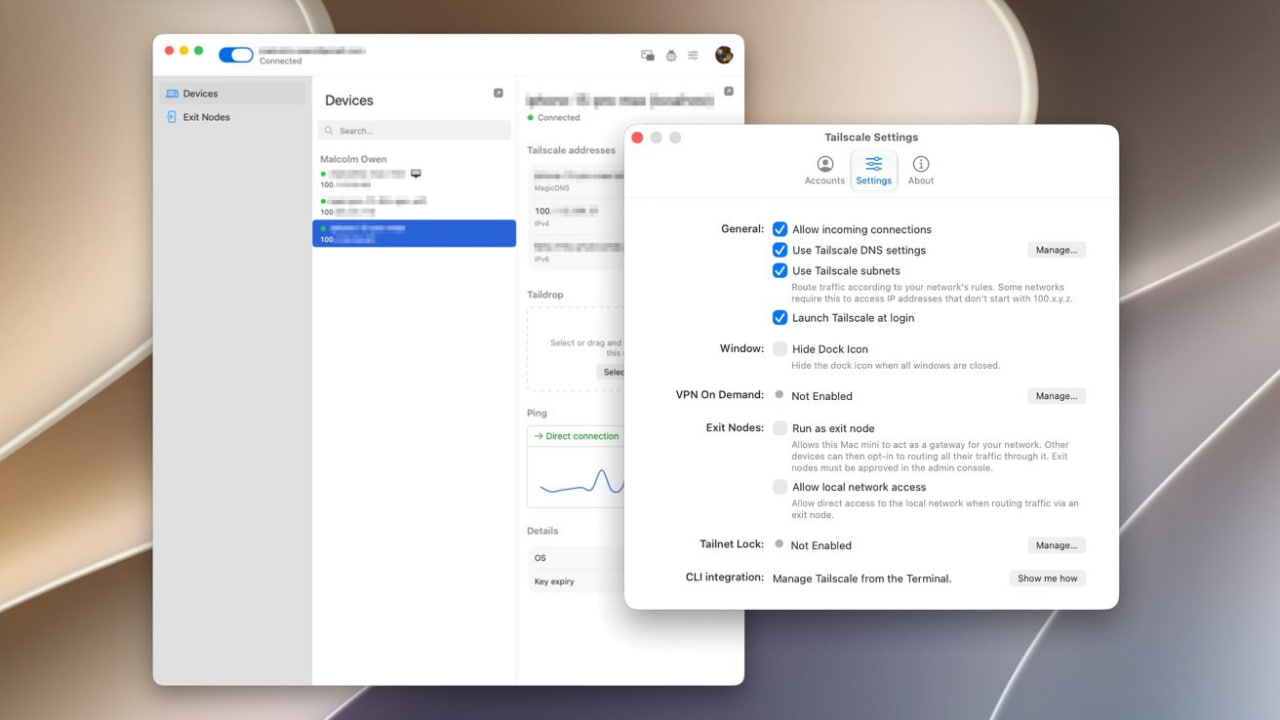Enable Run as exit node checkbox
The width and height of the screenshot is (1280, 720).
780,428
